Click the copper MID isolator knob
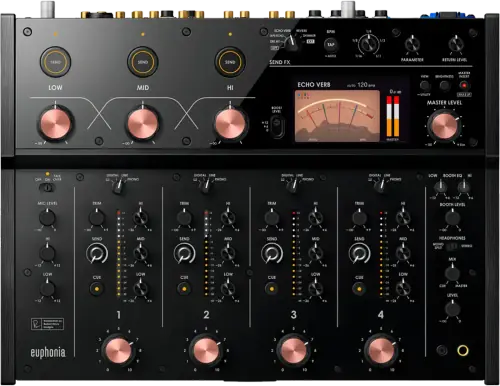Viewport: 500px width, 386px height. (x=143, y=124)
